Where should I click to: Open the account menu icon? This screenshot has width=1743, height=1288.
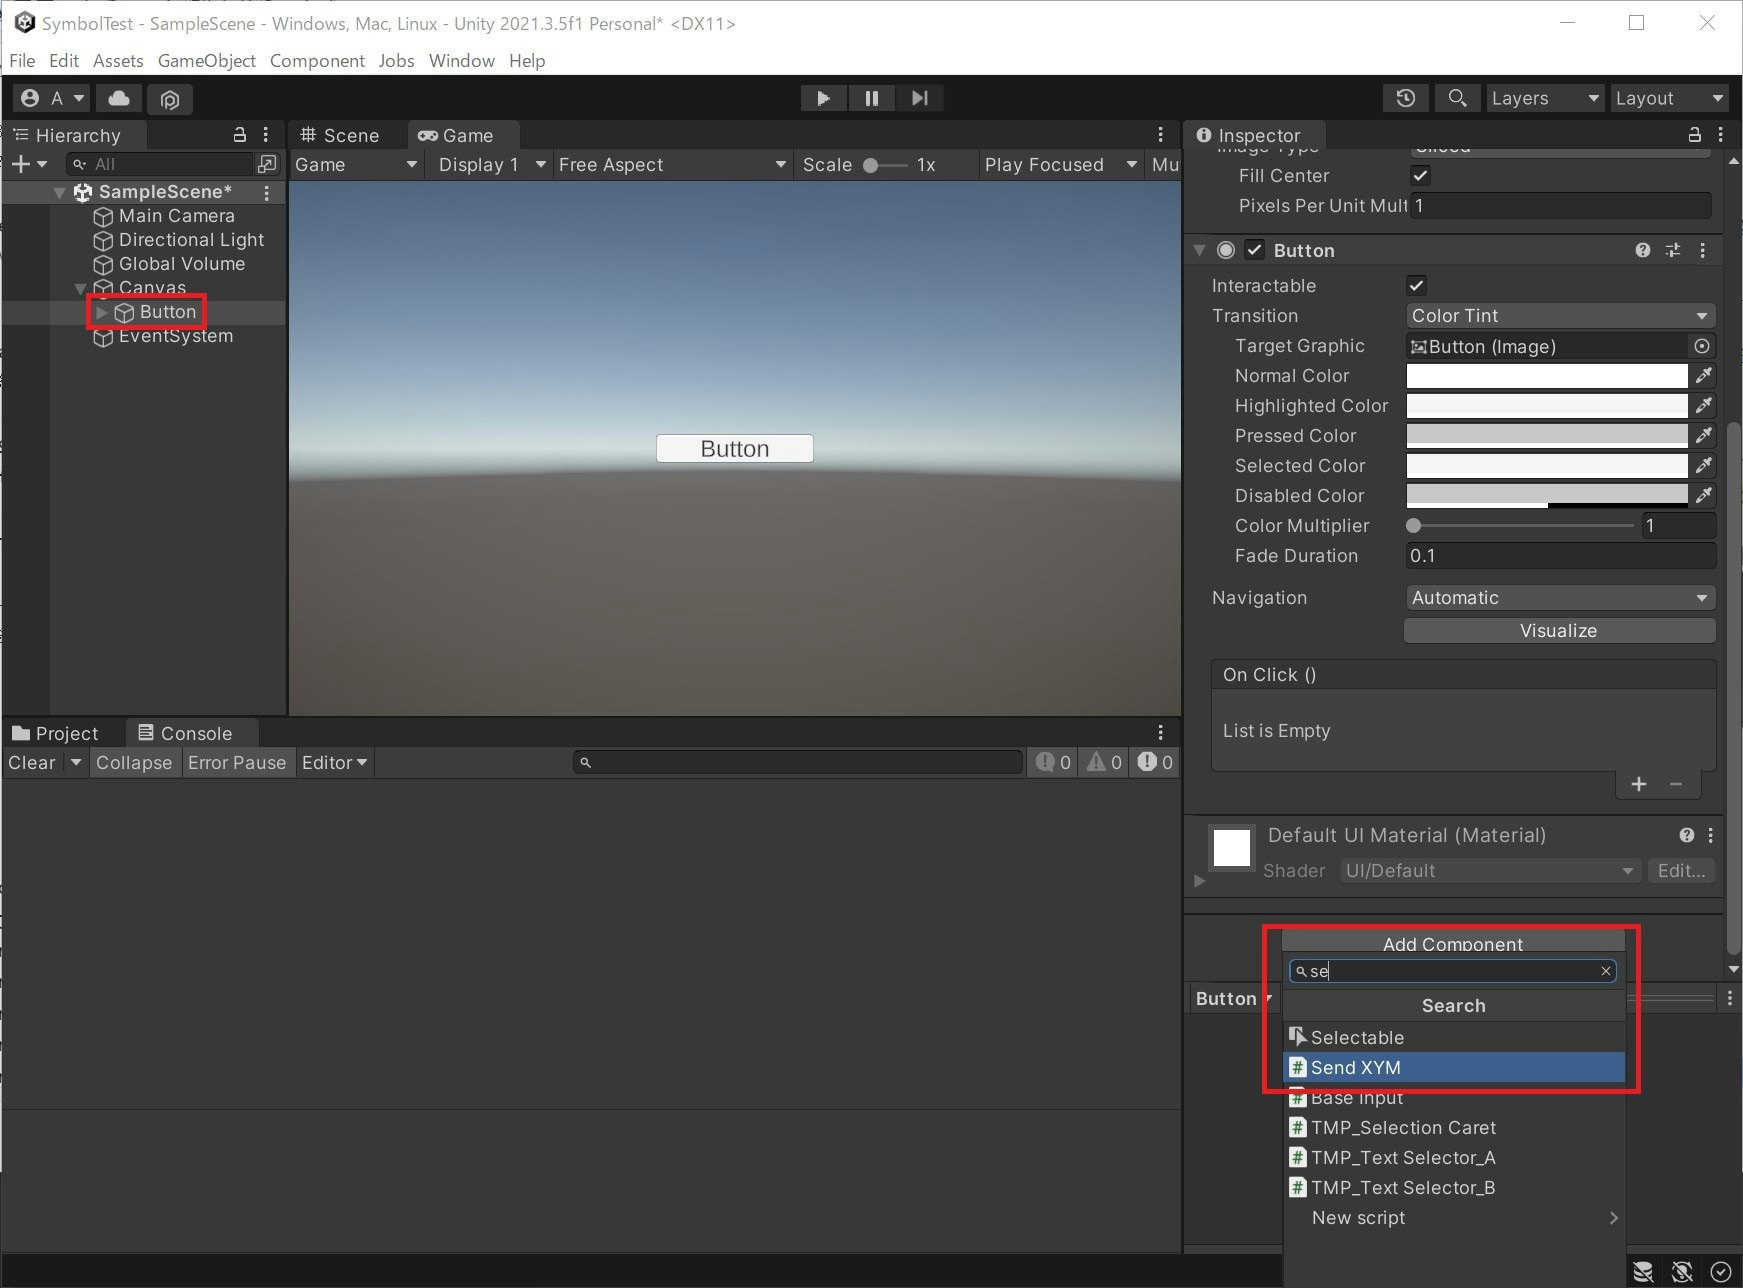click(52, 98)
